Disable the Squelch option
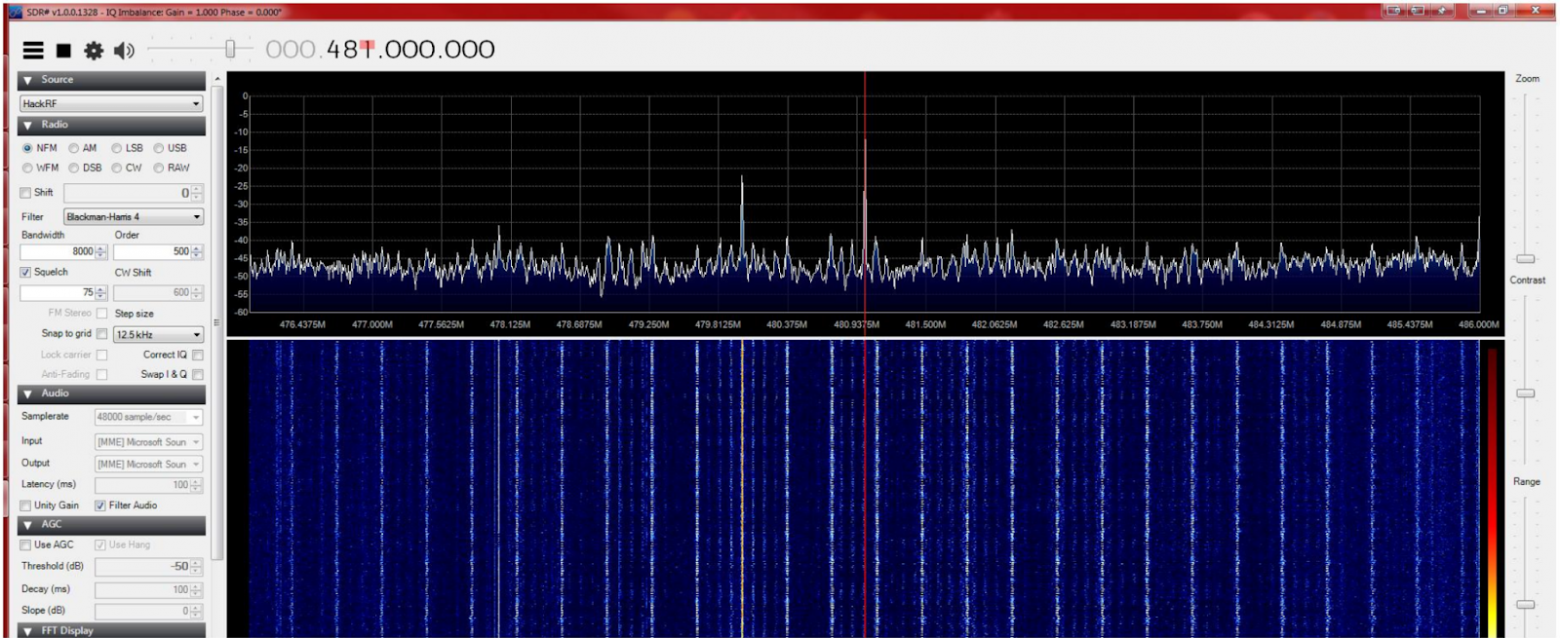 [25, 271]
